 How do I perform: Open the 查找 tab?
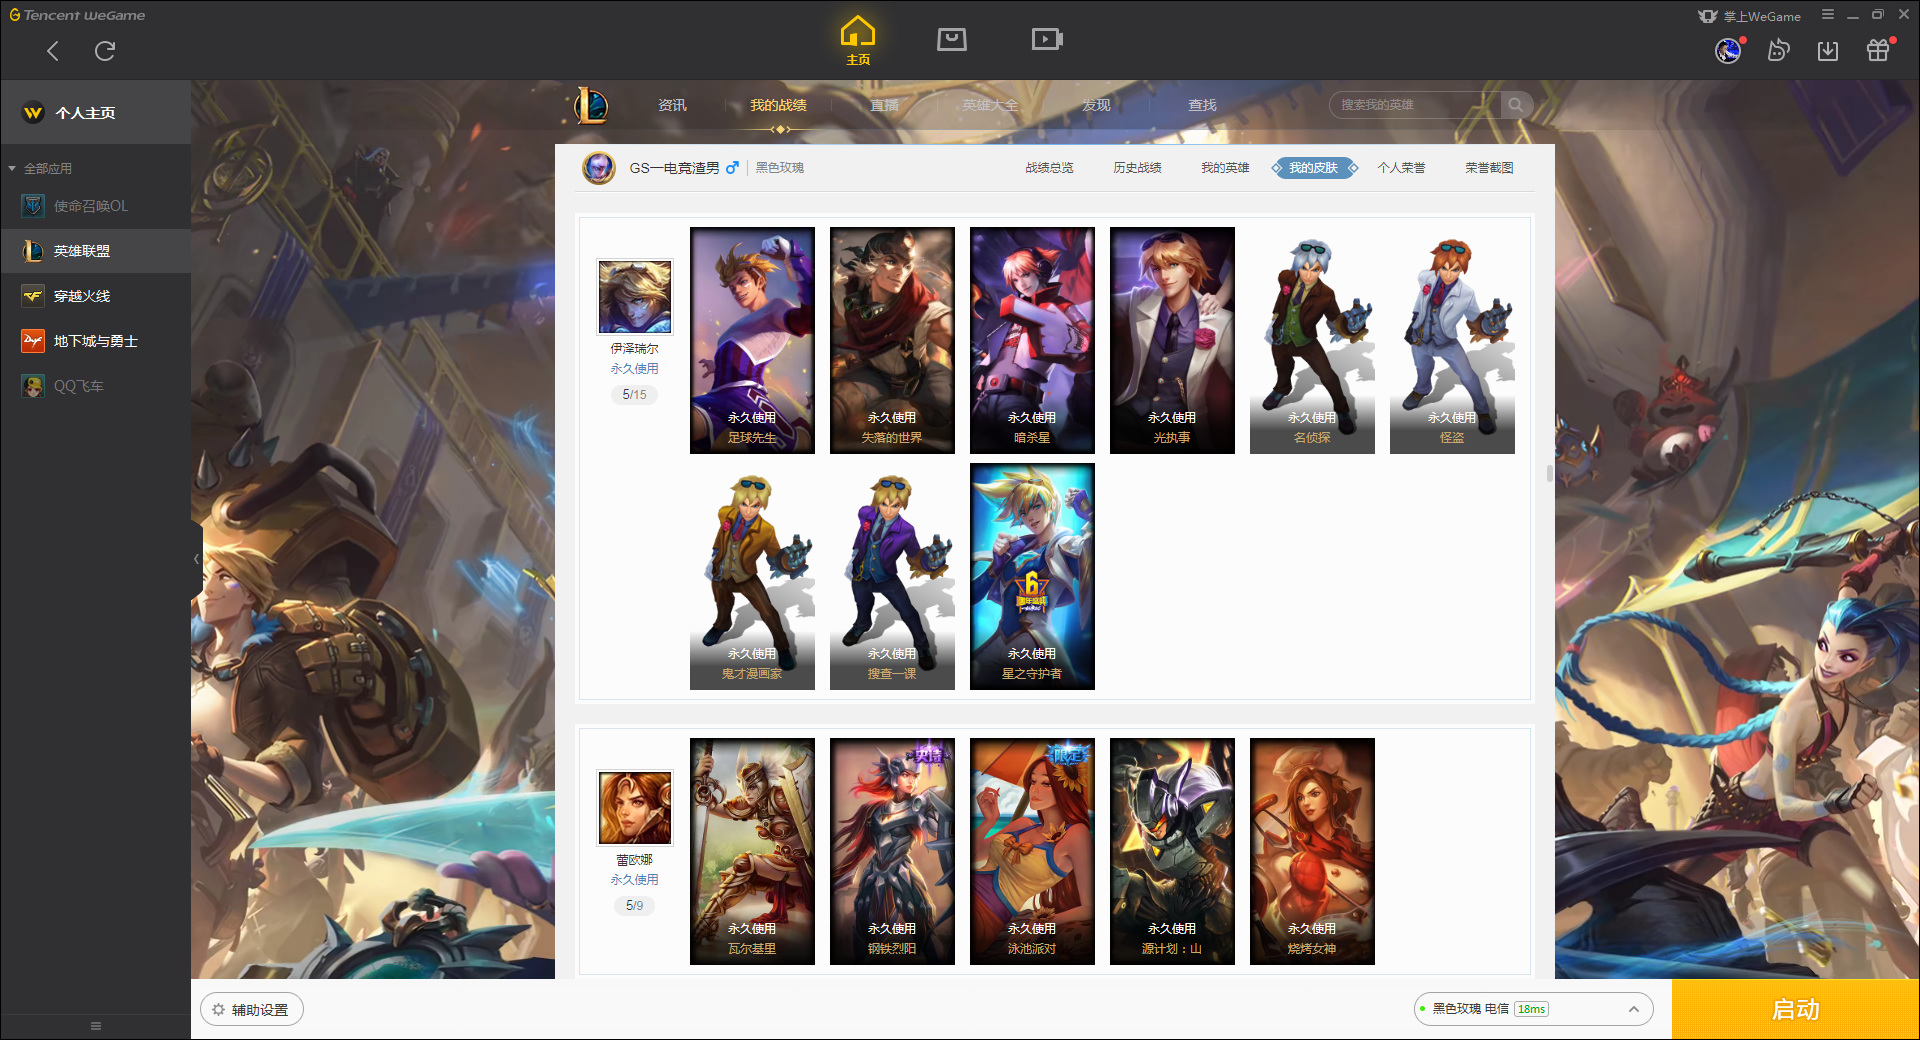(1202, 105)
